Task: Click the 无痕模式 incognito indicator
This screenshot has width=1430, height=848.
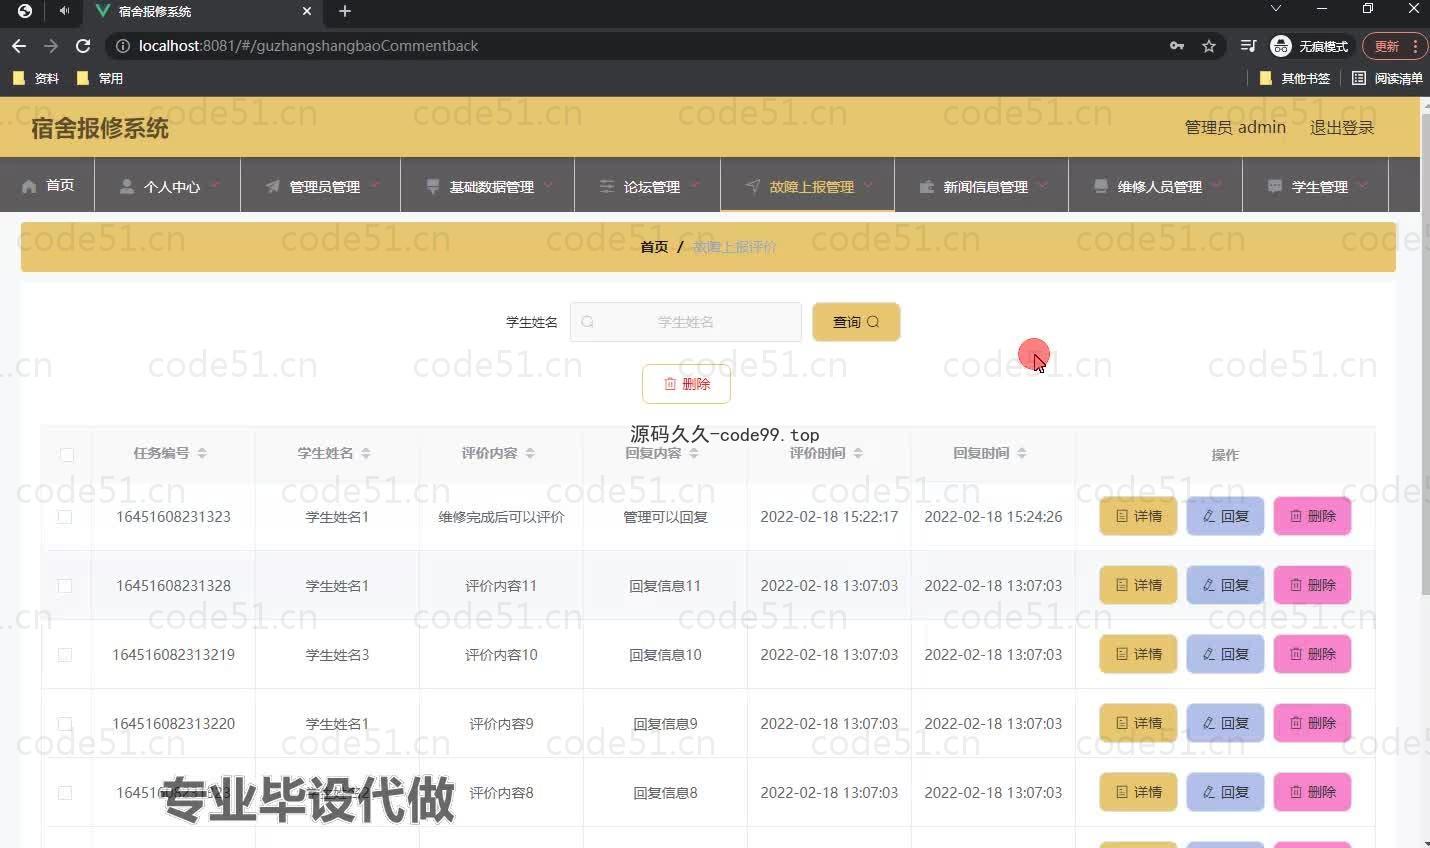Action: pyautogui.click(x=1309, y=46)
